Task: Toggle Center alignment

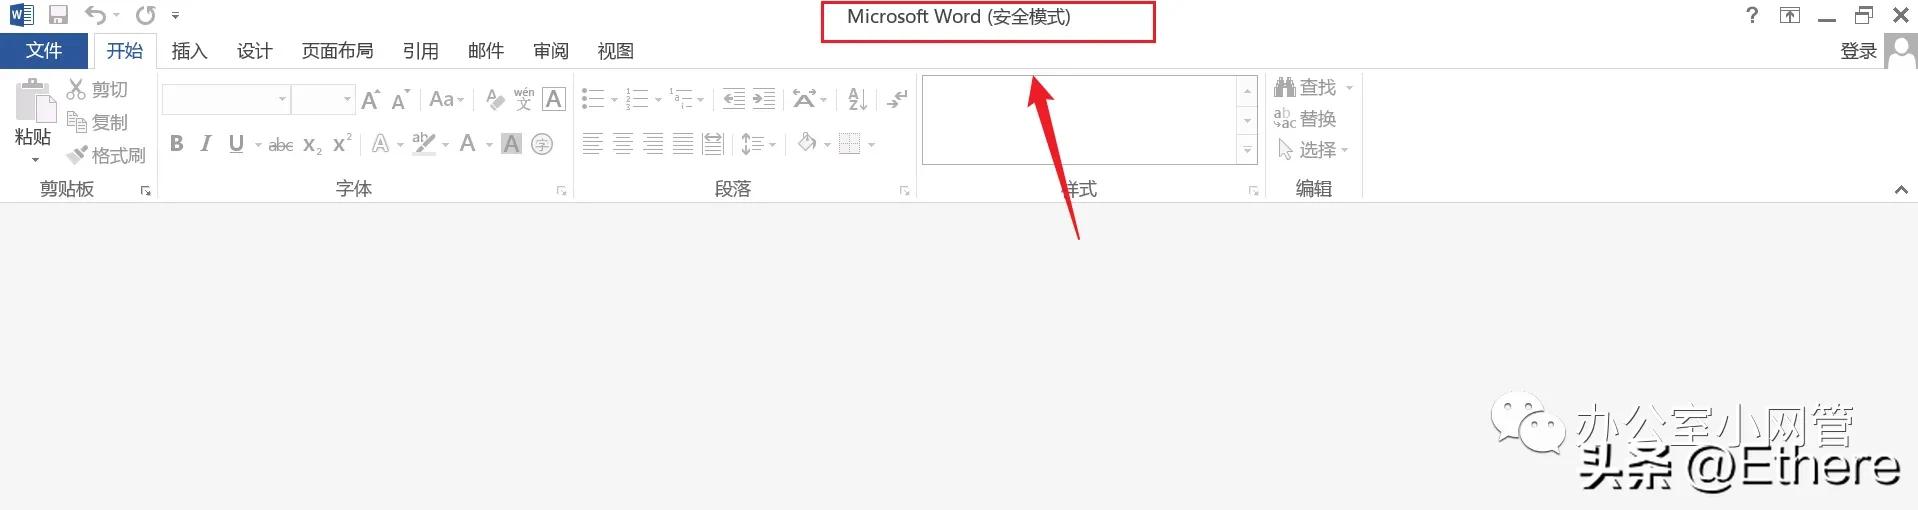Action: (x=622, y=144)
